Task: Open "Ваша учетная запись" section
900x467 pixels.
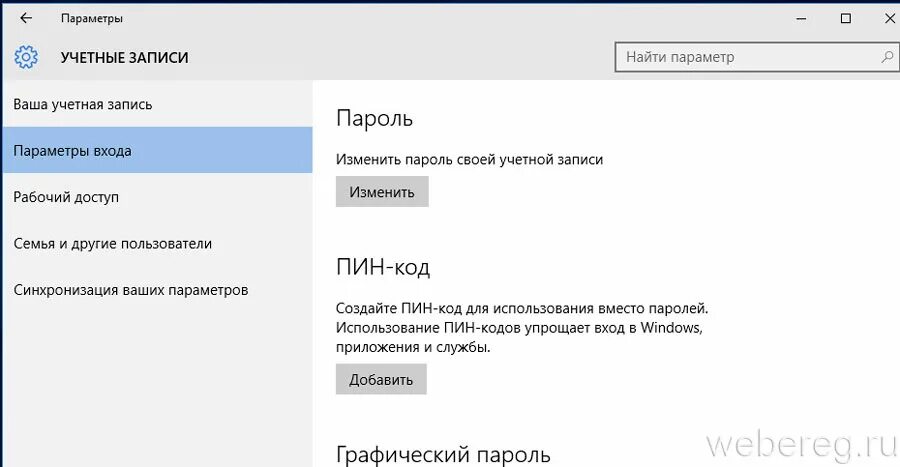Action: click(157, 104)
